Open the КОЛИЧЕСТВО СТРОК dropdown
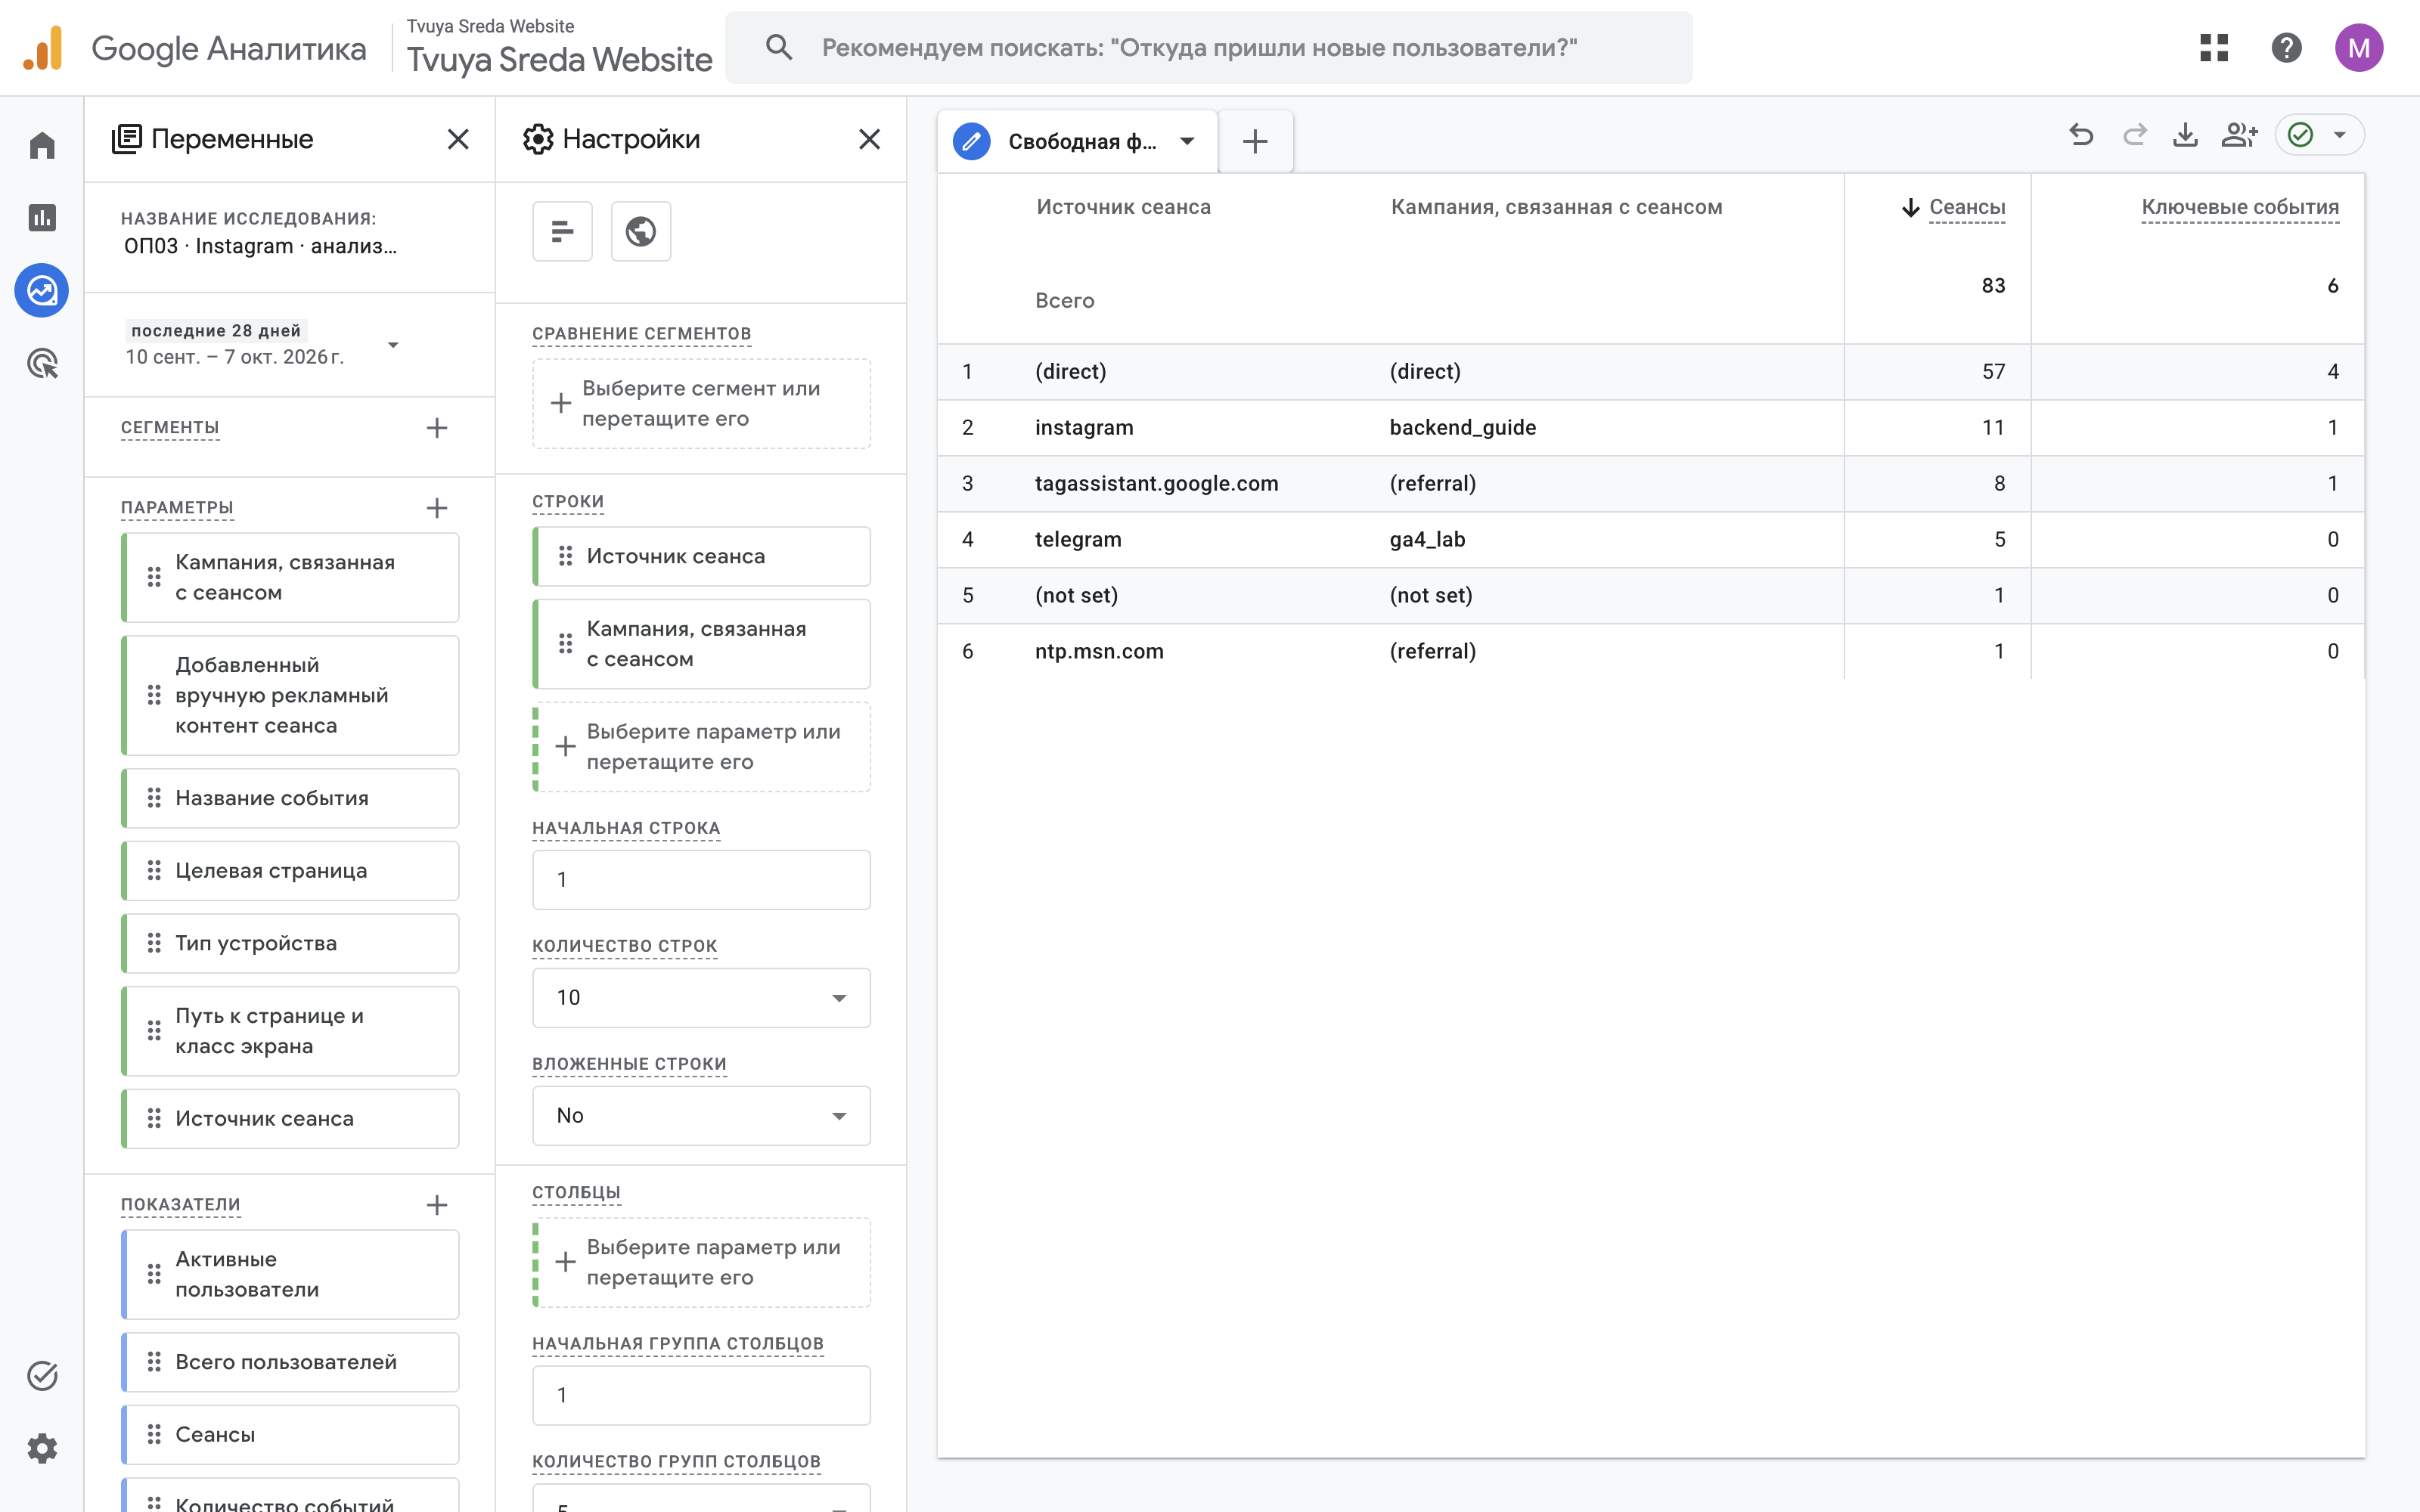 click(x=701, y=997)
